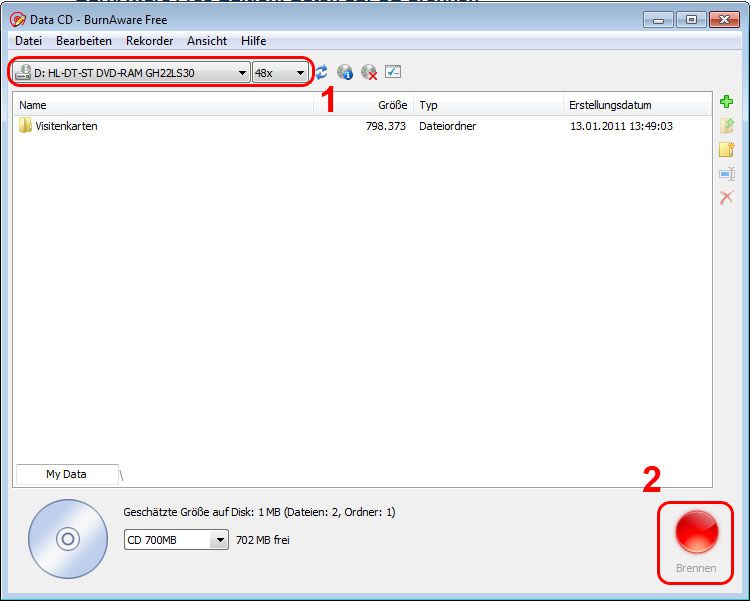750x601 pixels.
Task: Click the refresh drives icon
Action: coord(321,72)
